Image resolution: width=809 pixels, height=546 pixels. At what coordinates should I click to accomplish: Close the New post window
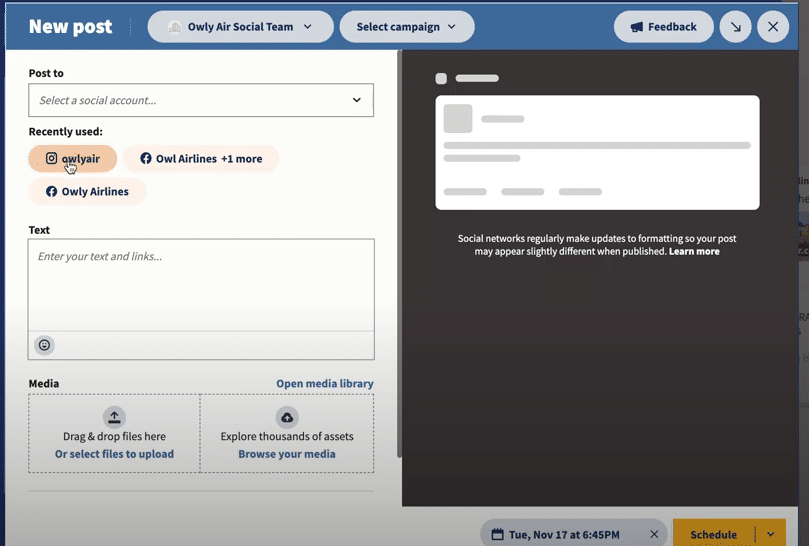[x=773, y=27]
